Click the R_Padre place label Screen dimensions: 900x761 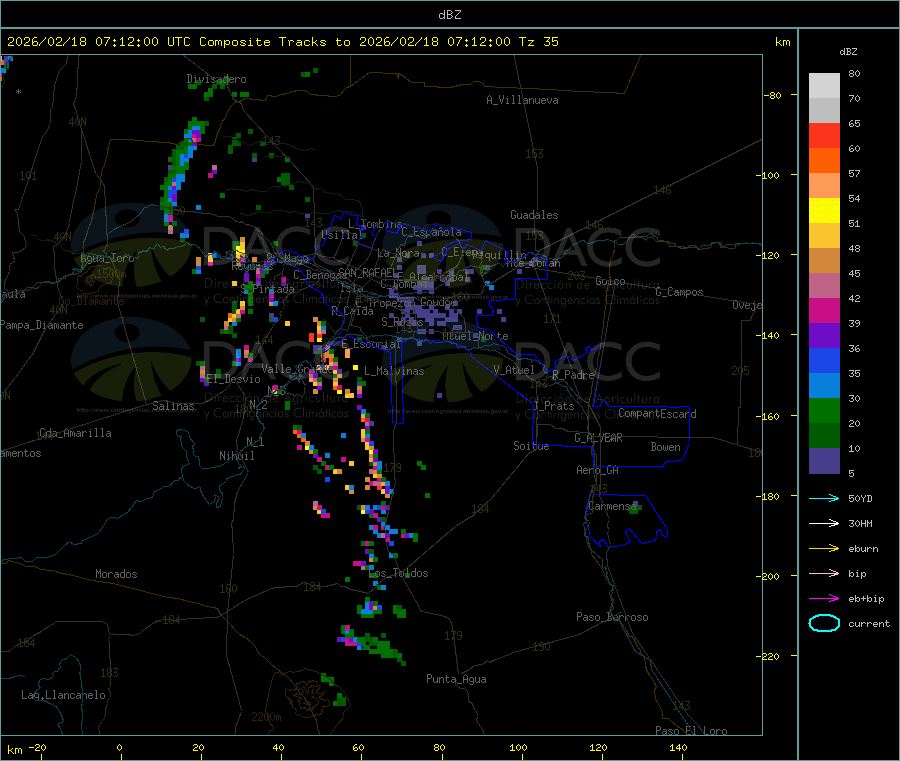(573, 375)
